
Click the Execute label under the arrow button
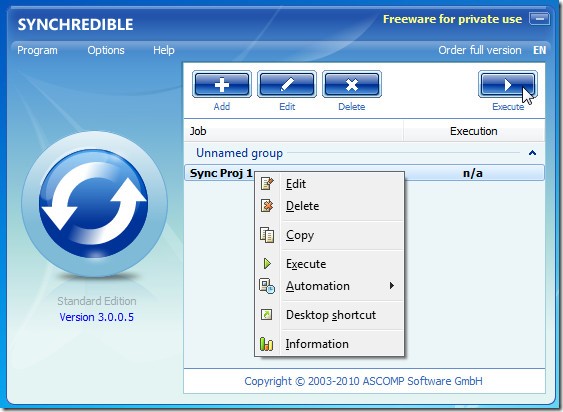click(x=508, y=107)
